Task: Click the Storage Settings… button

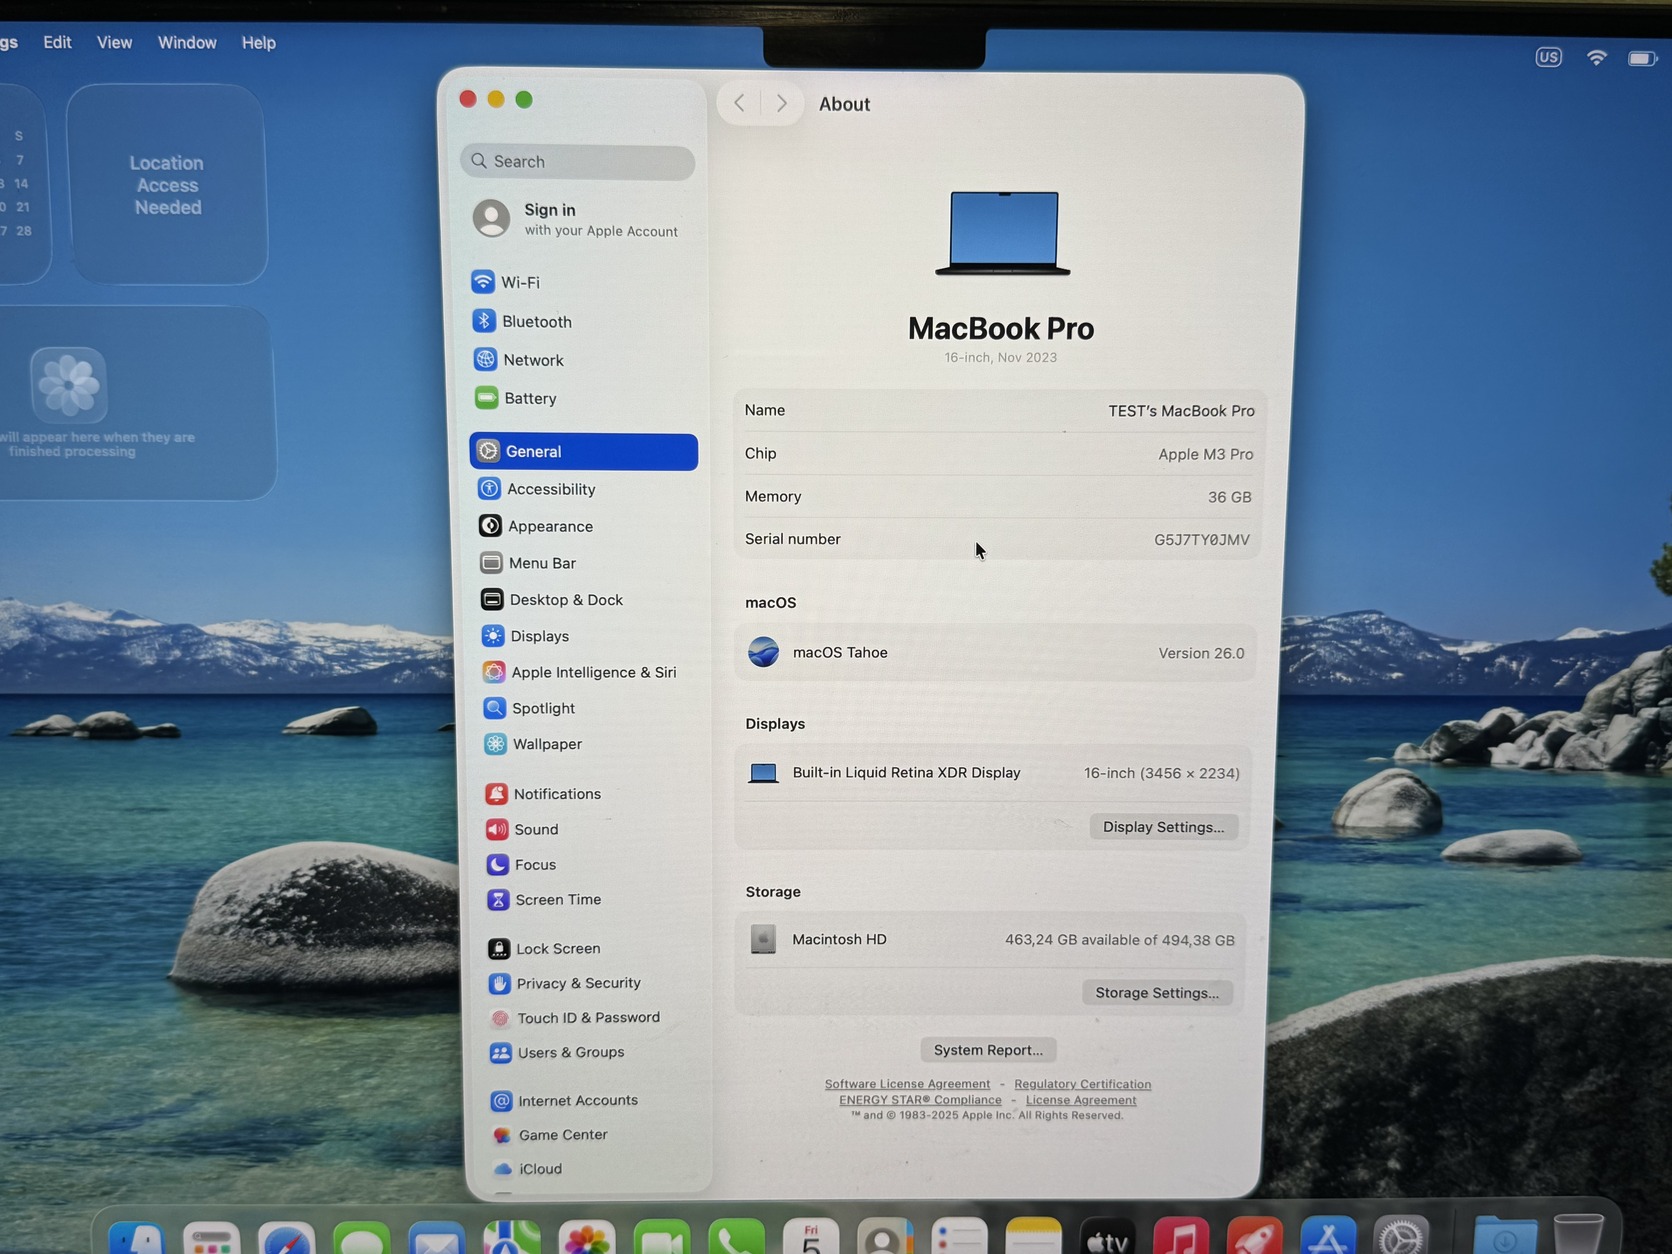Action: pyautogui.click(x=1157, y=993)
